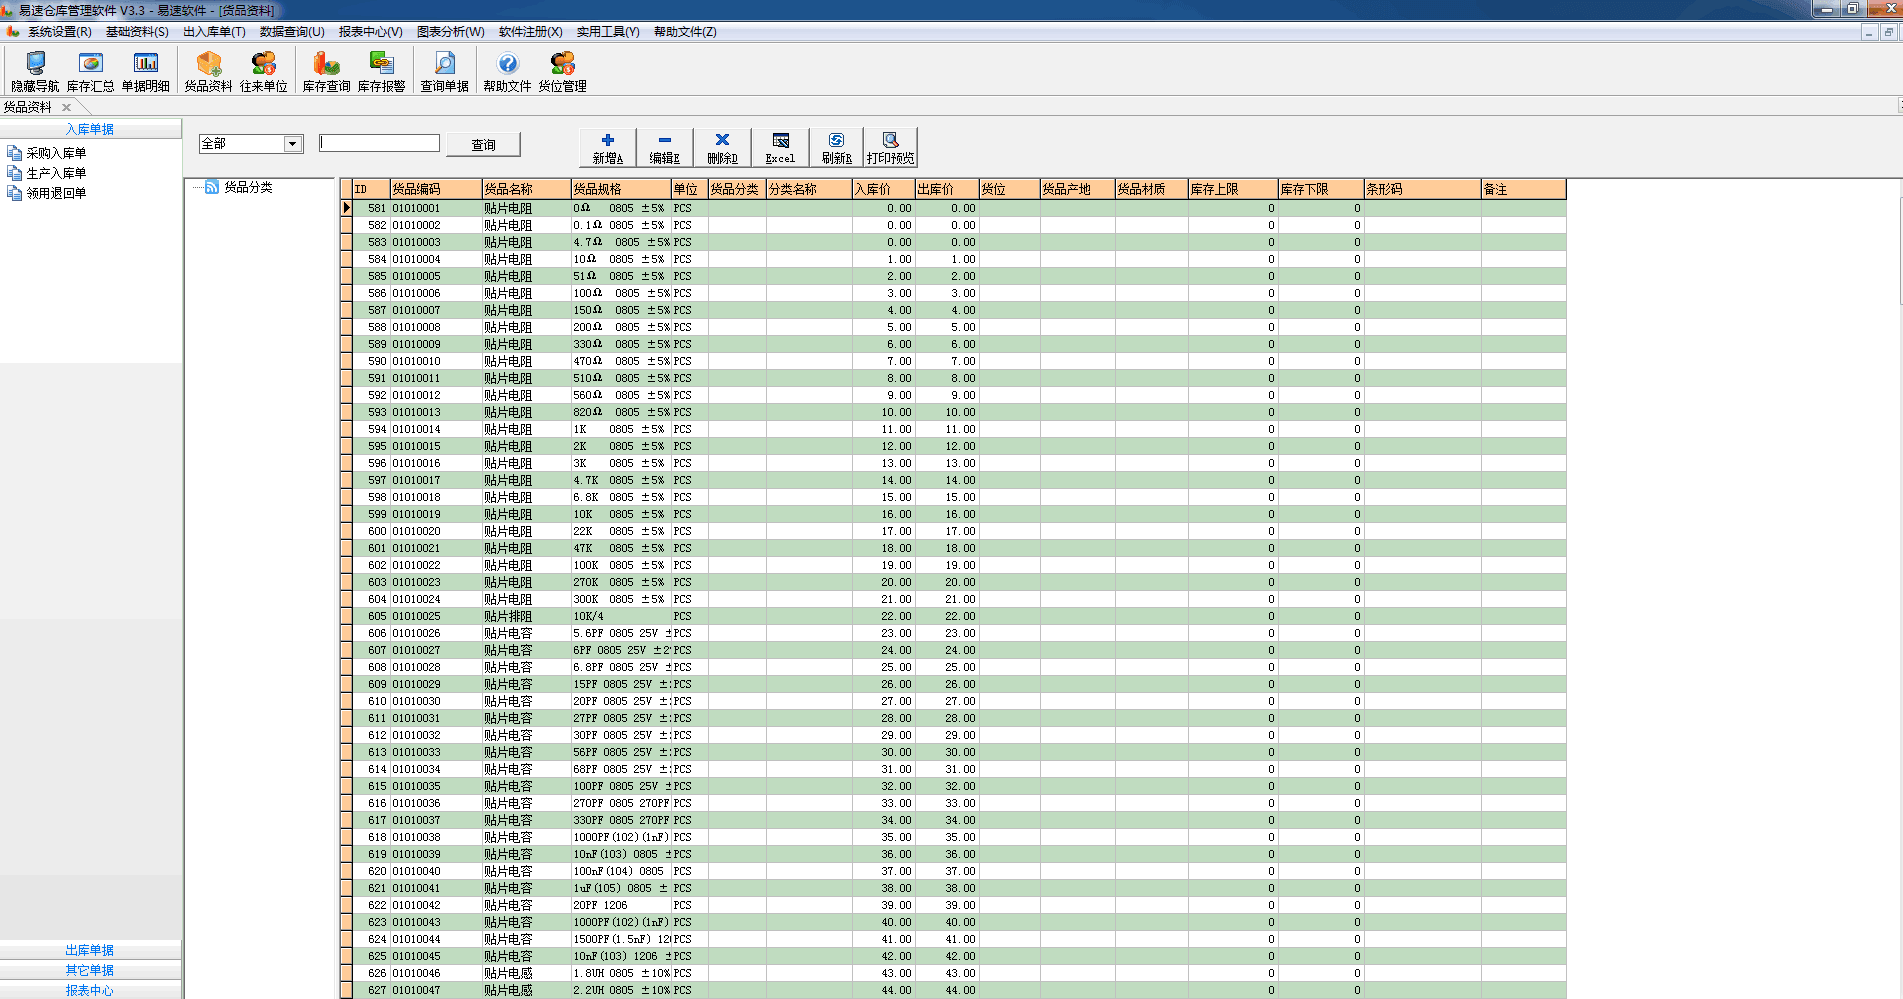This screenshot has height=999, width=1903.
Task: Select the row with code 01010047
Action: pos(953,990)
